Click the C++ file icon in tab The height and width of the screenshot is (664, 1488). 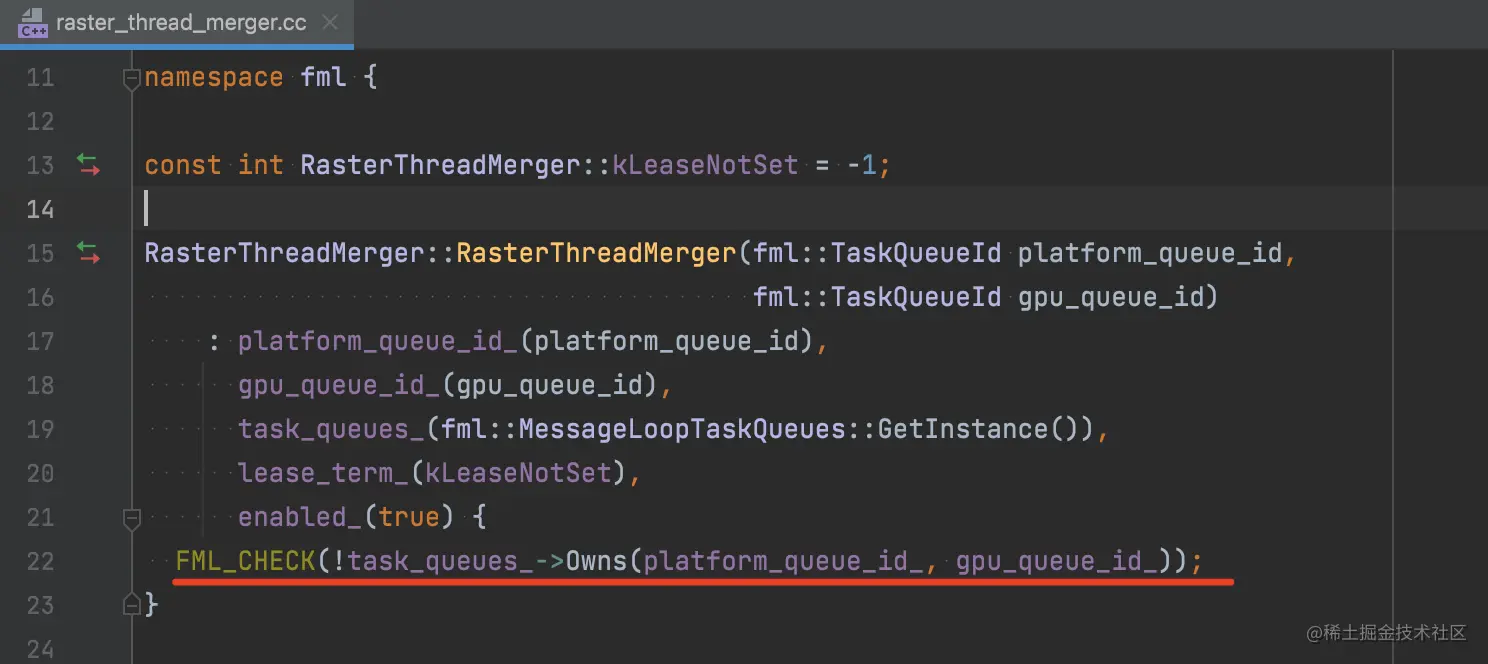pyautogui.click(x=33, y=23)
